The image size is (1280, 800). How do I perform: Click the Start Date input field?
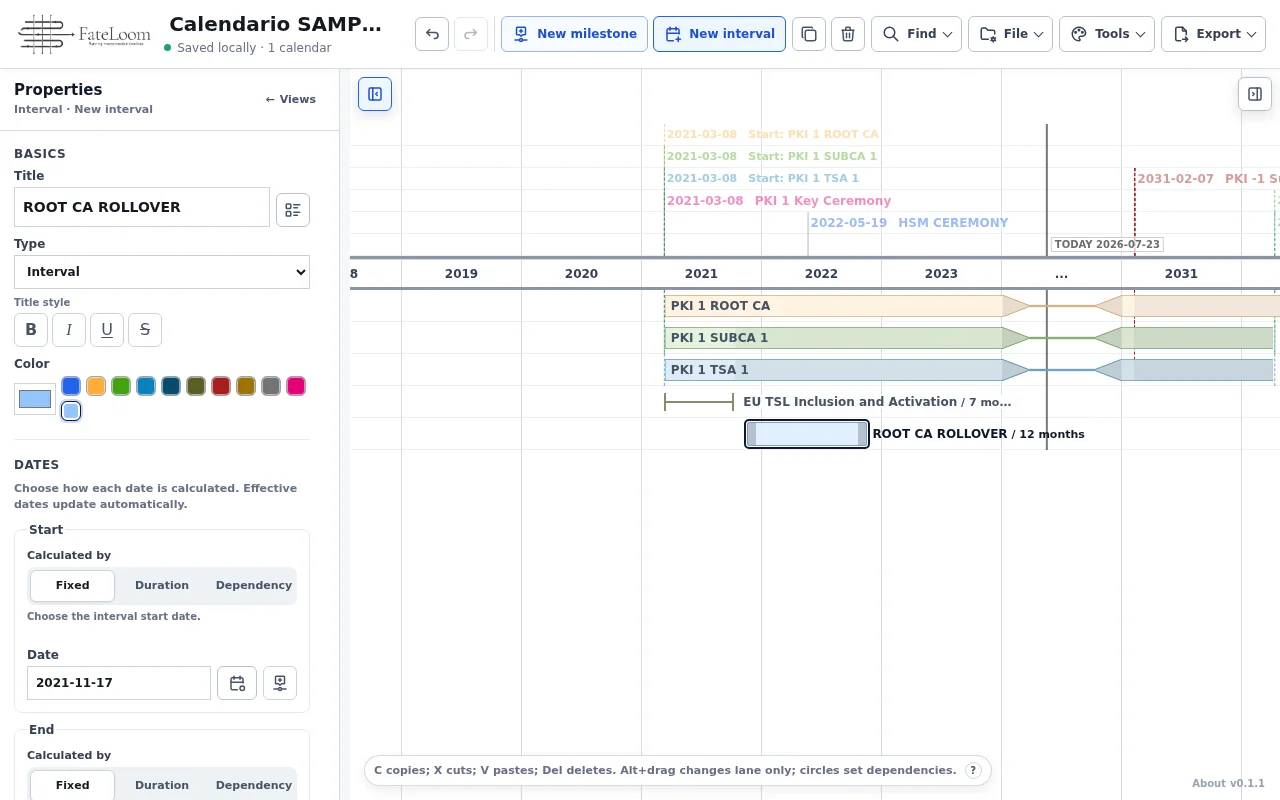[119, 683]
